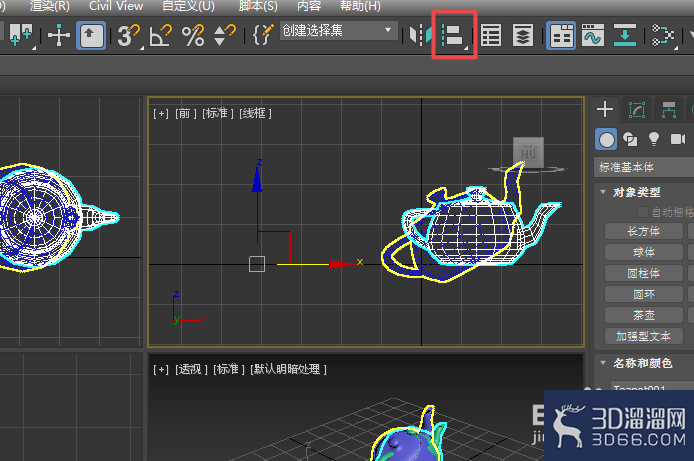
Task: Click the icon right of Curve Editor
Action: point(625,35)
